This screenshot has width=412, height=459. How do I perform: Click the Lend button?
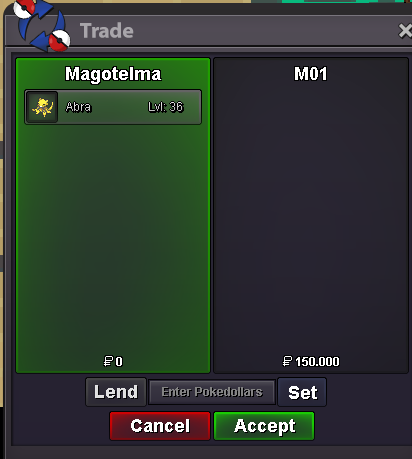pyautogui.click(x=116, y=392)
